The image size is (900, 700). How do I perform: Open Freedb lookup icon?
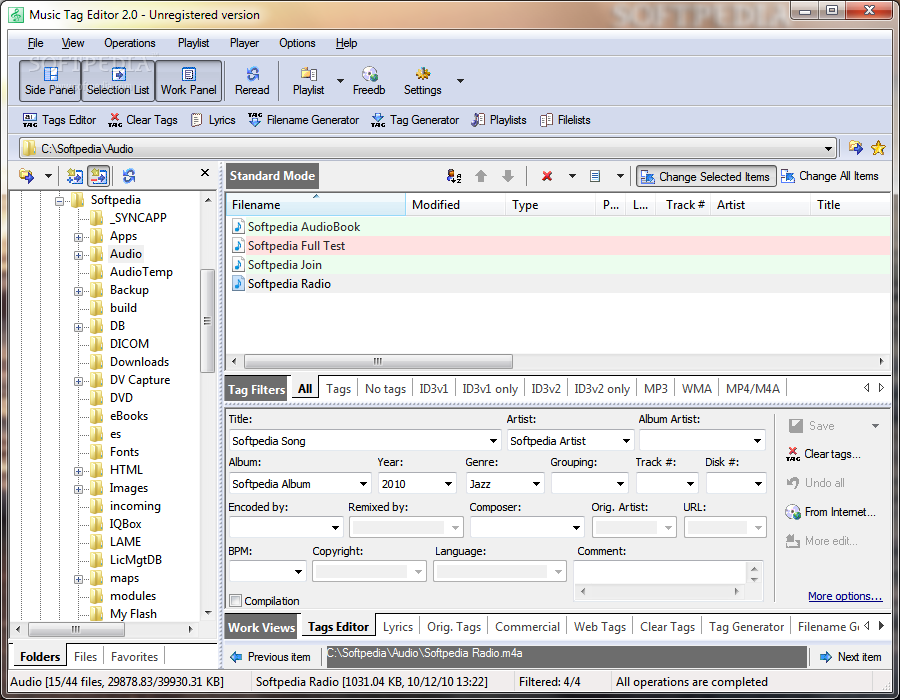pyautogui.click(x=369, y=81)
